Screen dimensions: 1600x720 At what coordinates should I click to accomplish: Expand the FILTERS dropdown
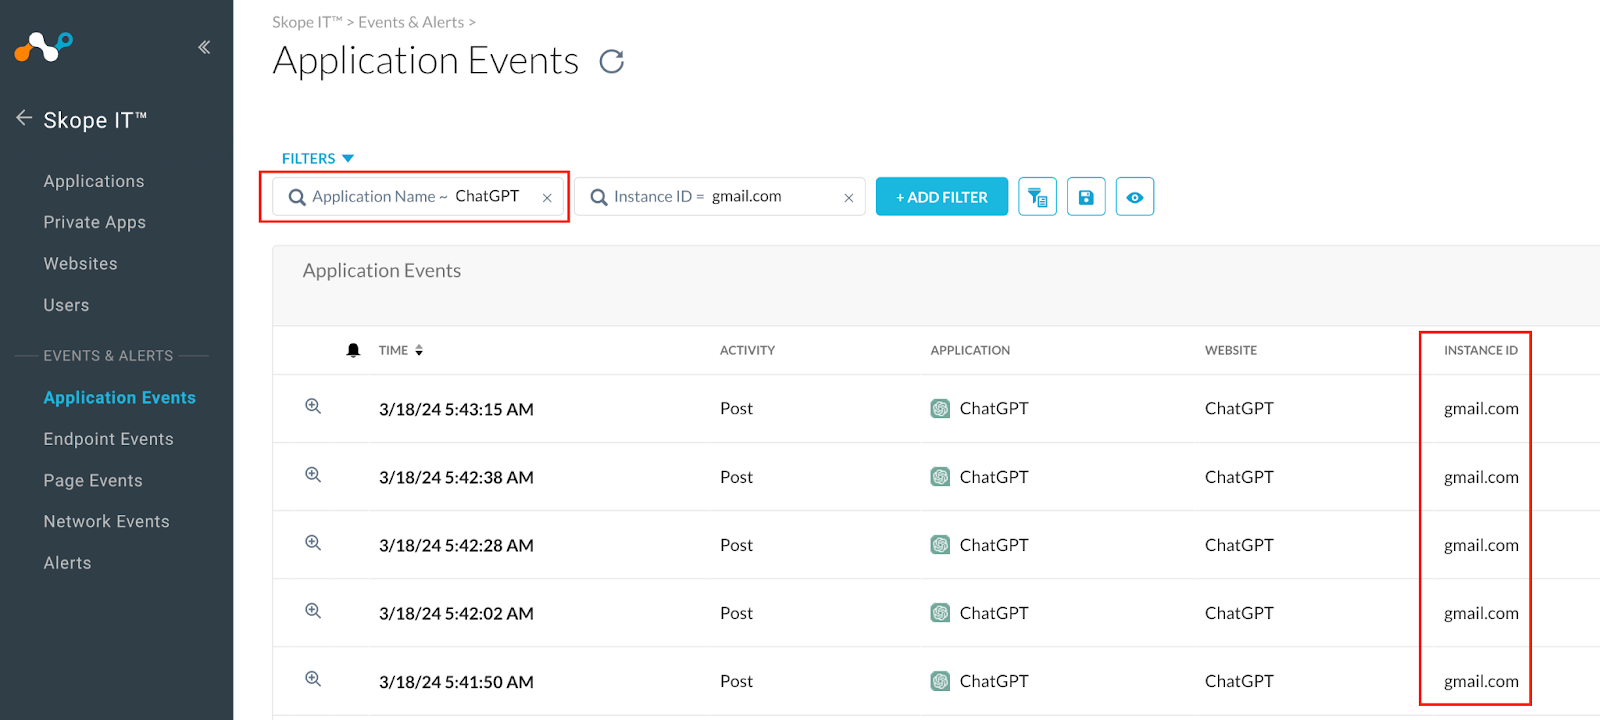[x=318, y=158]
